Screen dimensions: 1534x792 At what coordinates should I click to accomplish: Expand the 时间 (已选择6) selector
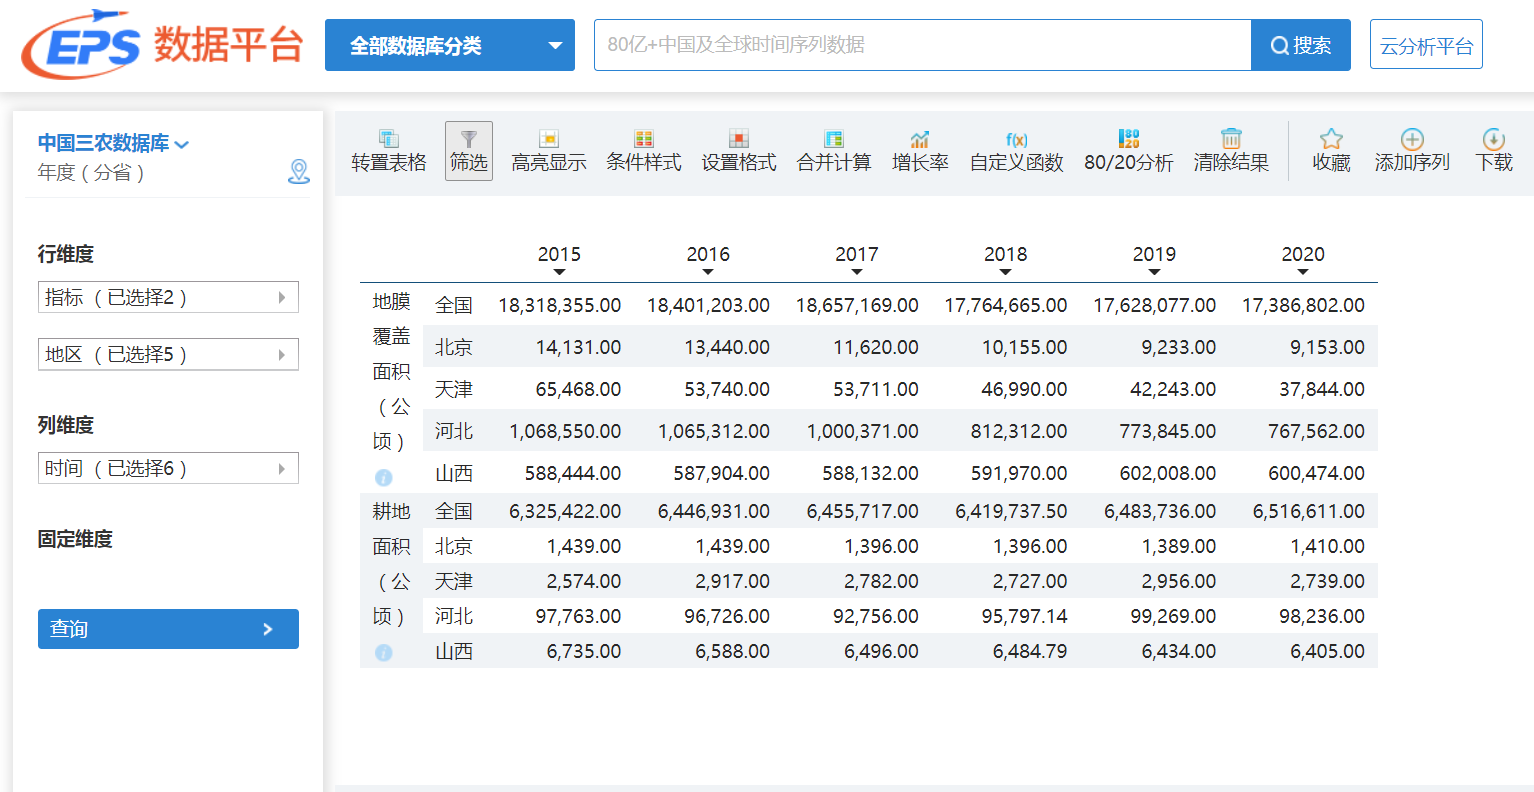point(168,468)
